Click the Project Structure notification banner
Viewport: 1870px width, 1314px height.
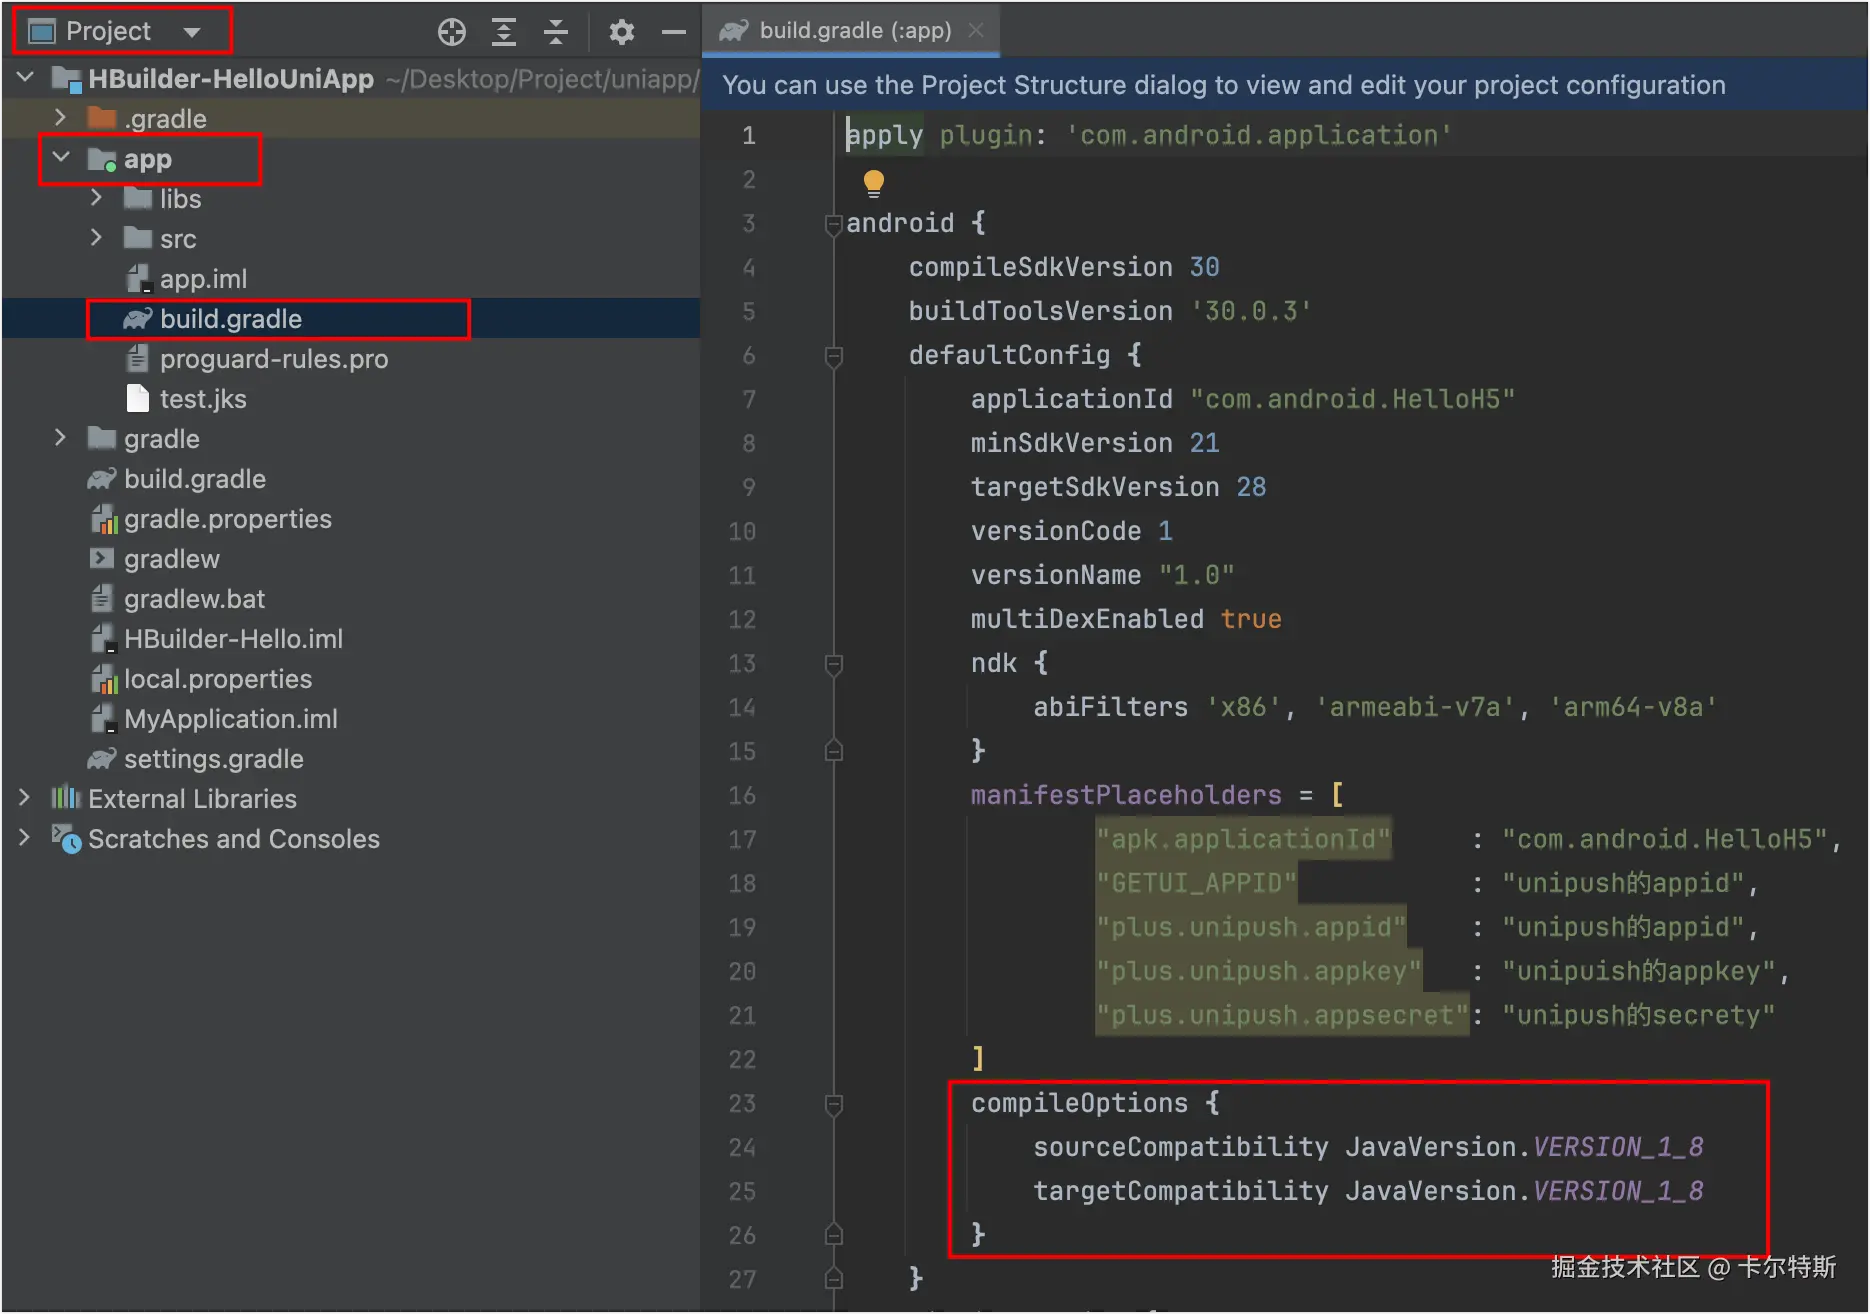click(x=1285, y=85)
